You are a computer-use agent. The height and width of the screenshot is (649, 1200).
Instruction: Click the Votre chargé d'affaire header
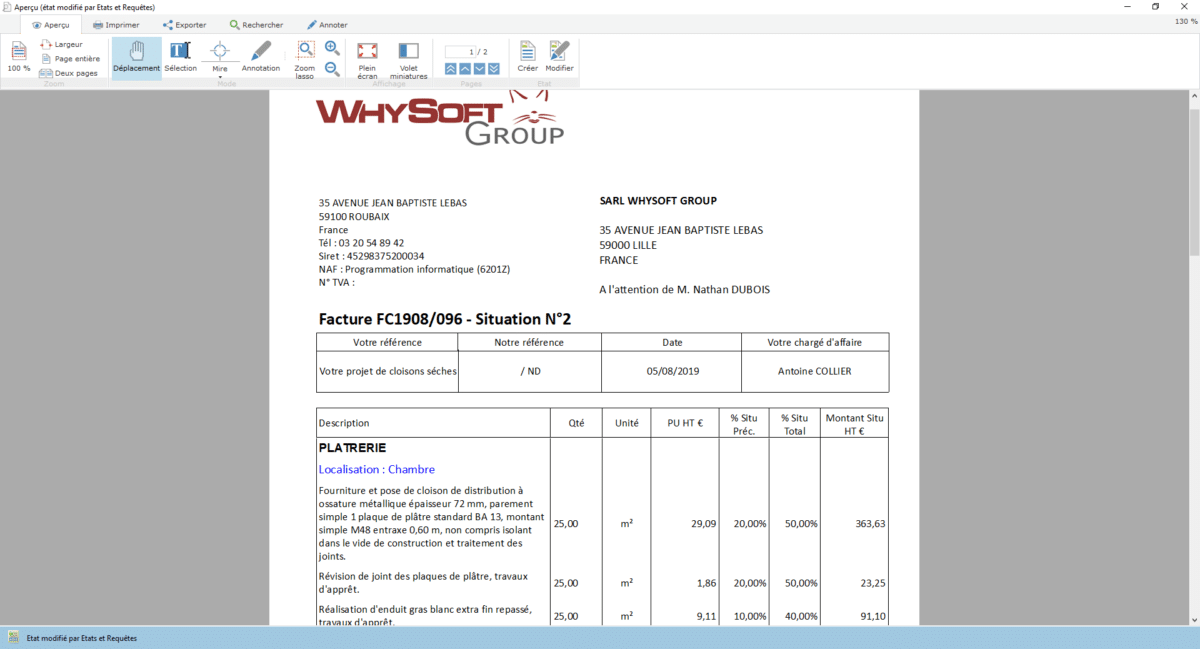pyautogui.click(x=815, y=342)
